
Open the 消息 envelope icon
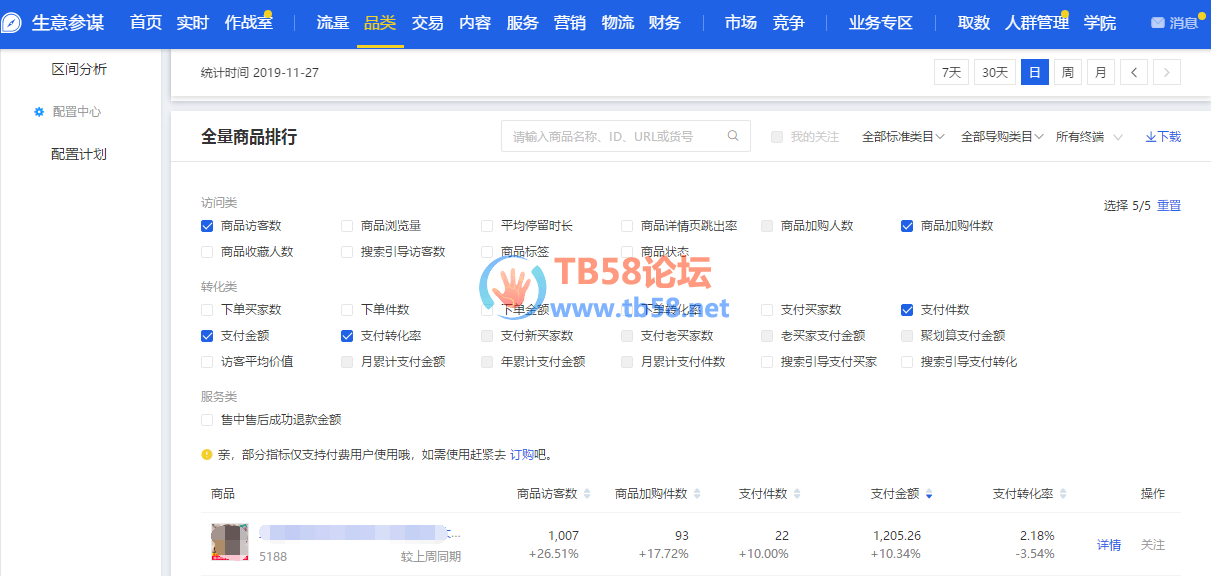pos(1158,23)
